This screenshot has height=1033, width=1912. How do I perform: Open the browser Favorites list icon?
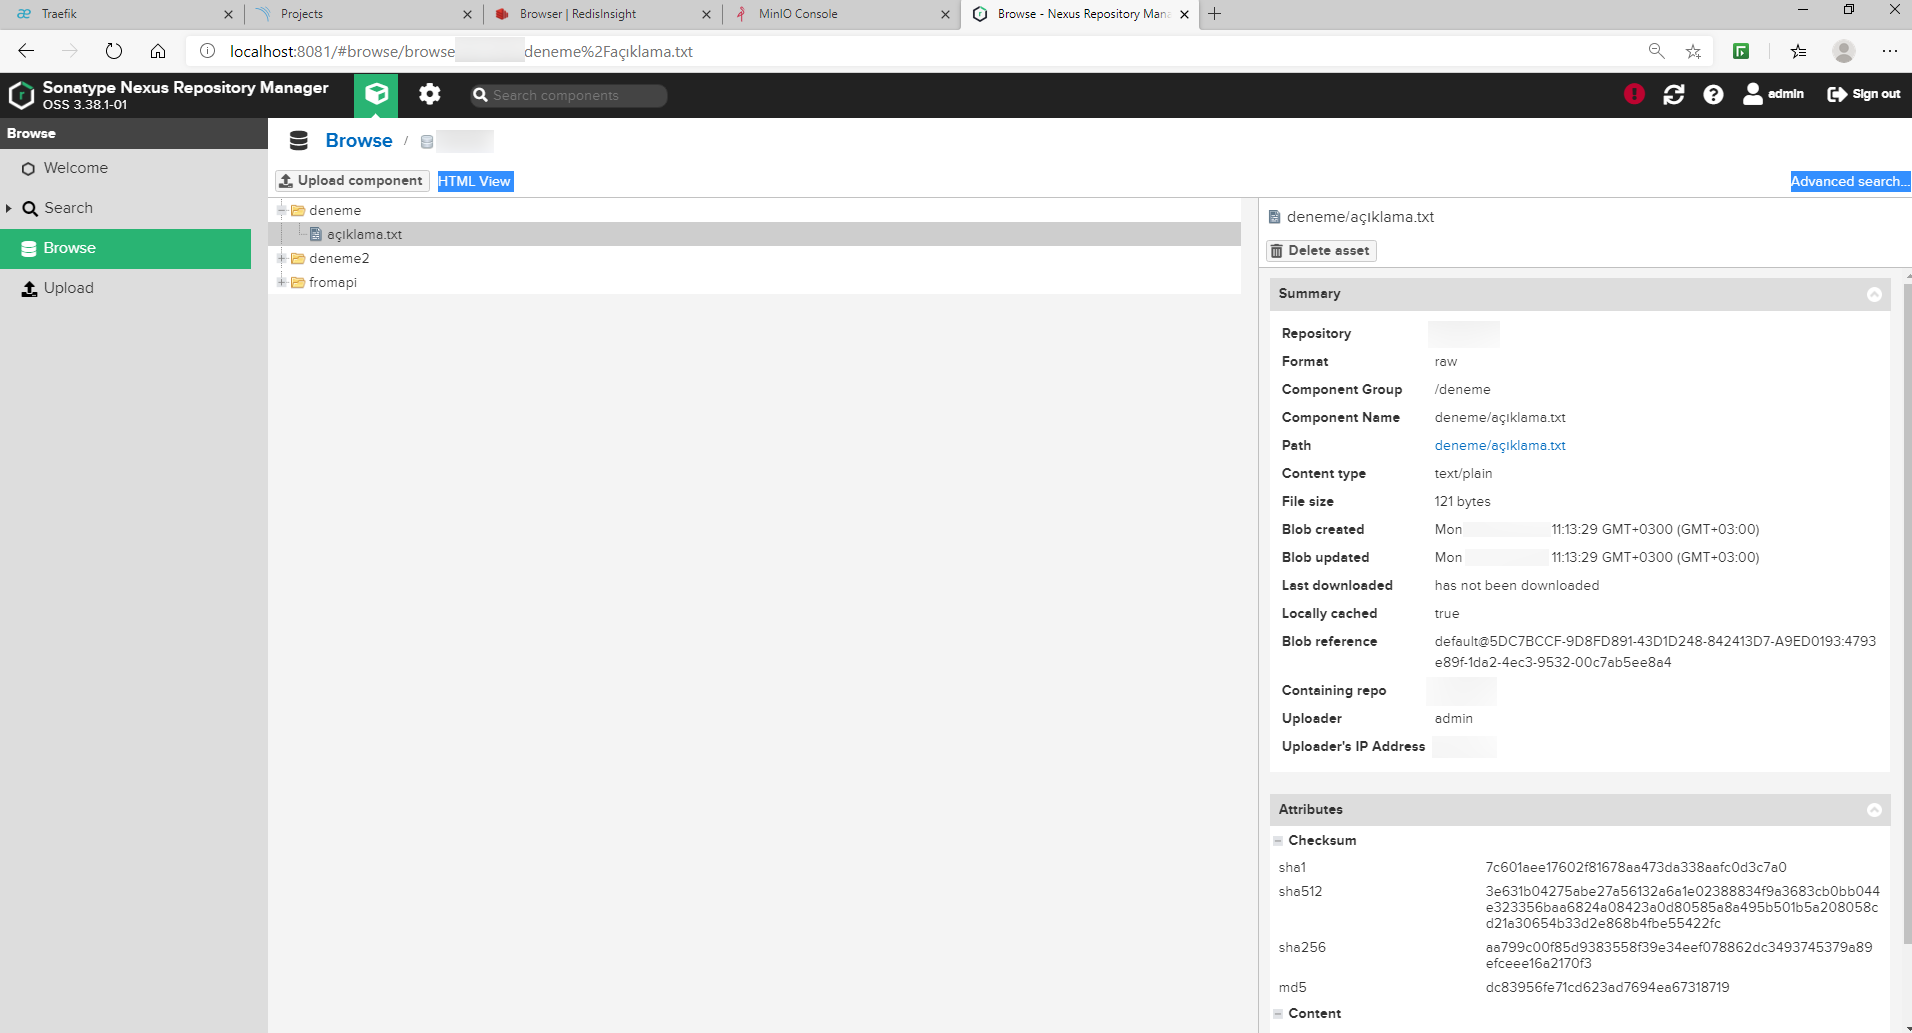(x=1798, y=51)
